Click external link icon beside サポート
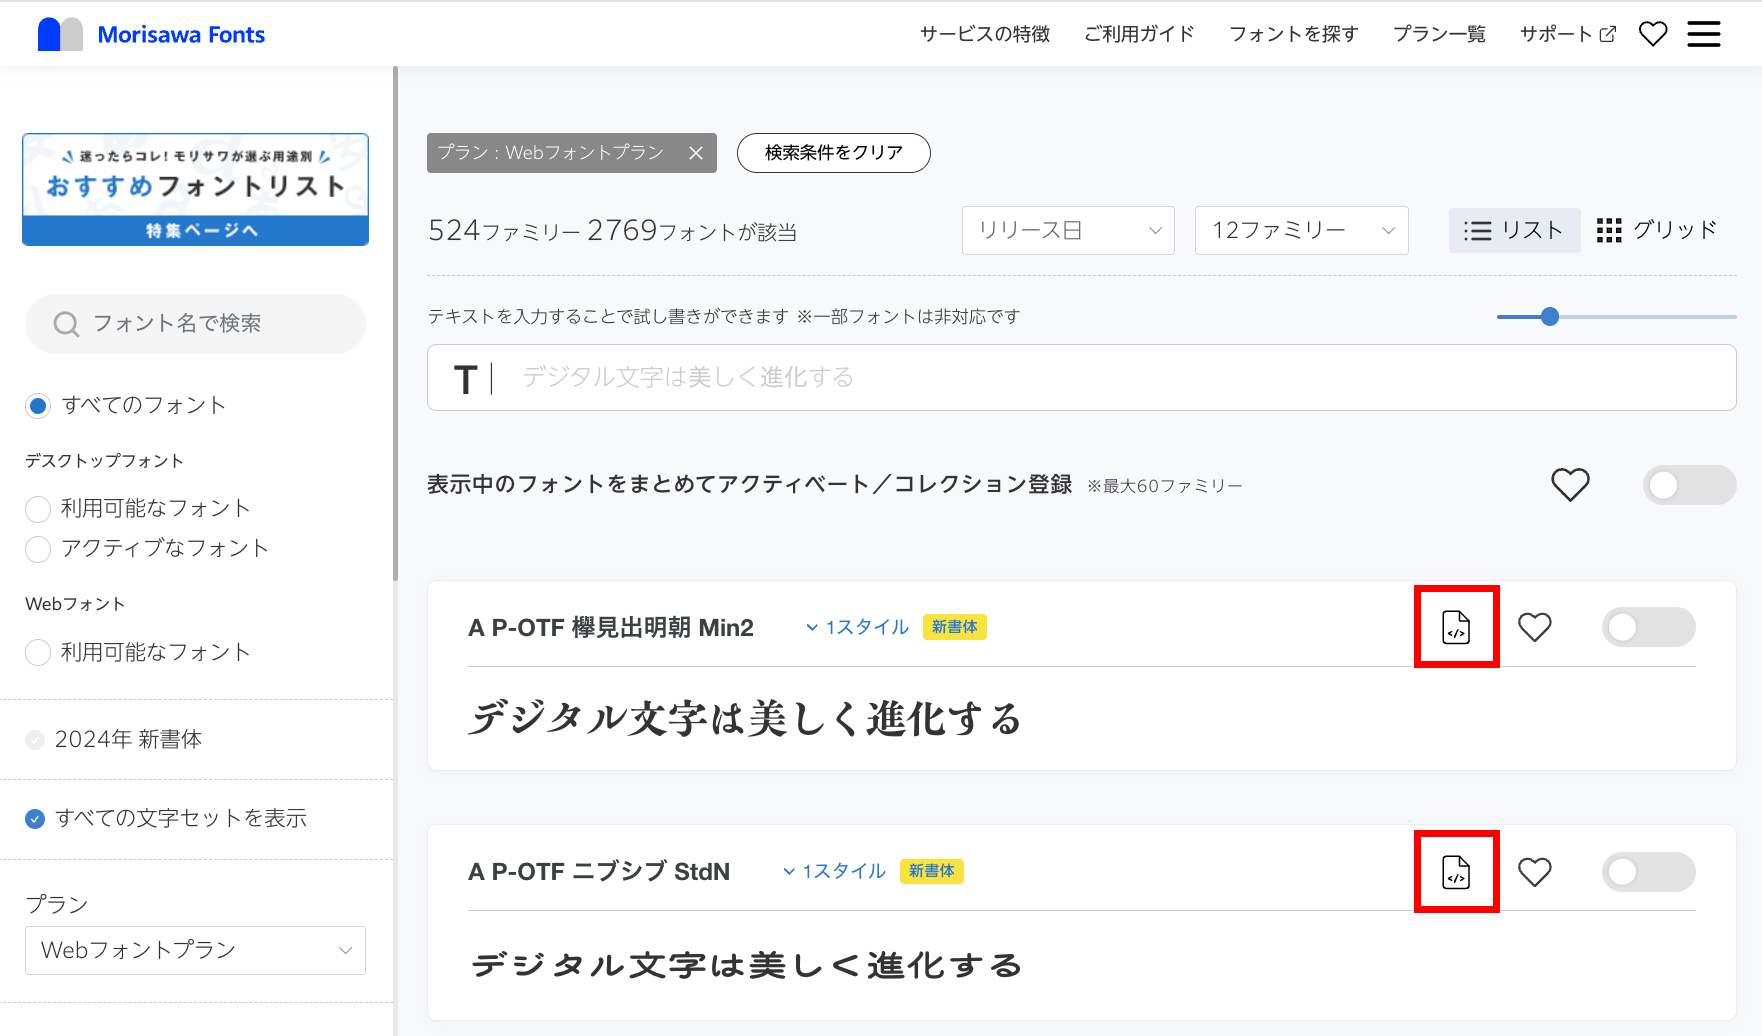The image size is (1762, 1036). click(x=1608, y=34)
